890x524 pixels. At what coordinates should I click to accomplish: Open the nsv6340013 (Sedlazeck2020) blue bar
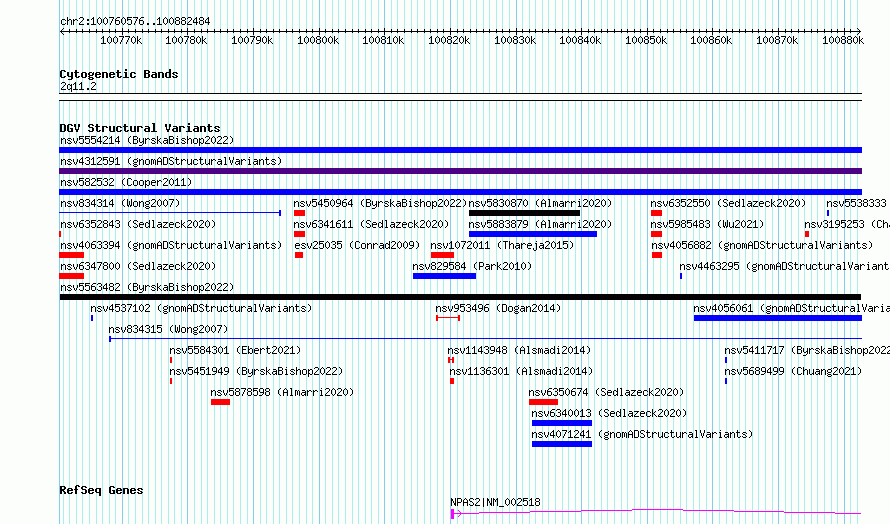pos(562,423)
